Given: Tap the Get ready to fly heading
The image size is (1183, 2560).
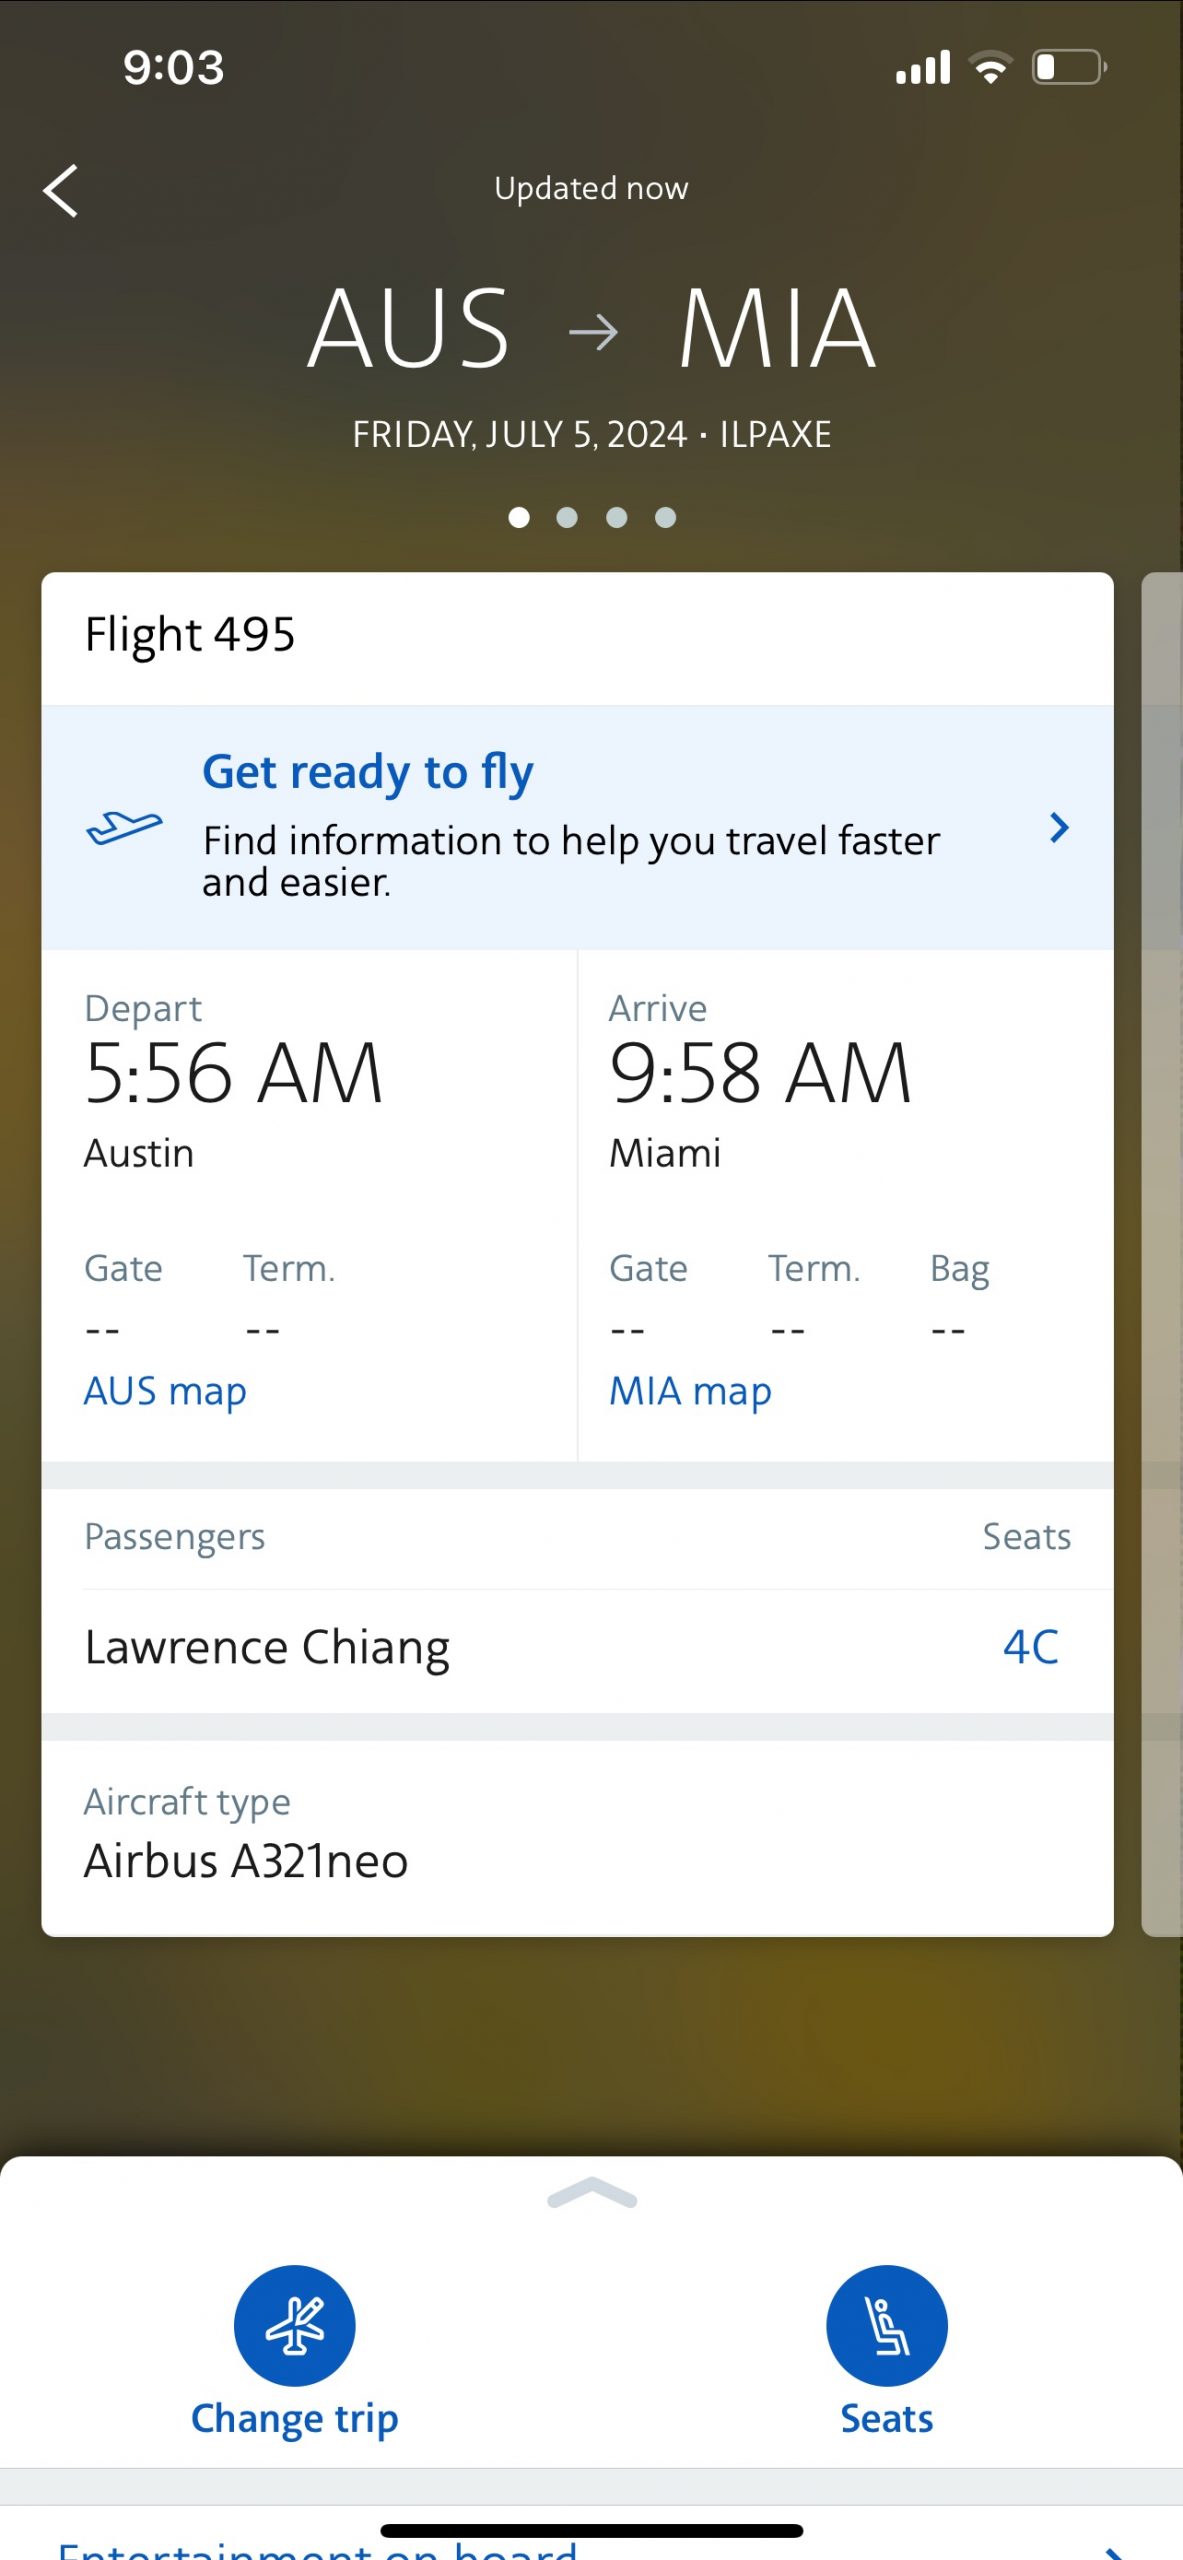Looking at the screenshot, I should pos(368,772).
